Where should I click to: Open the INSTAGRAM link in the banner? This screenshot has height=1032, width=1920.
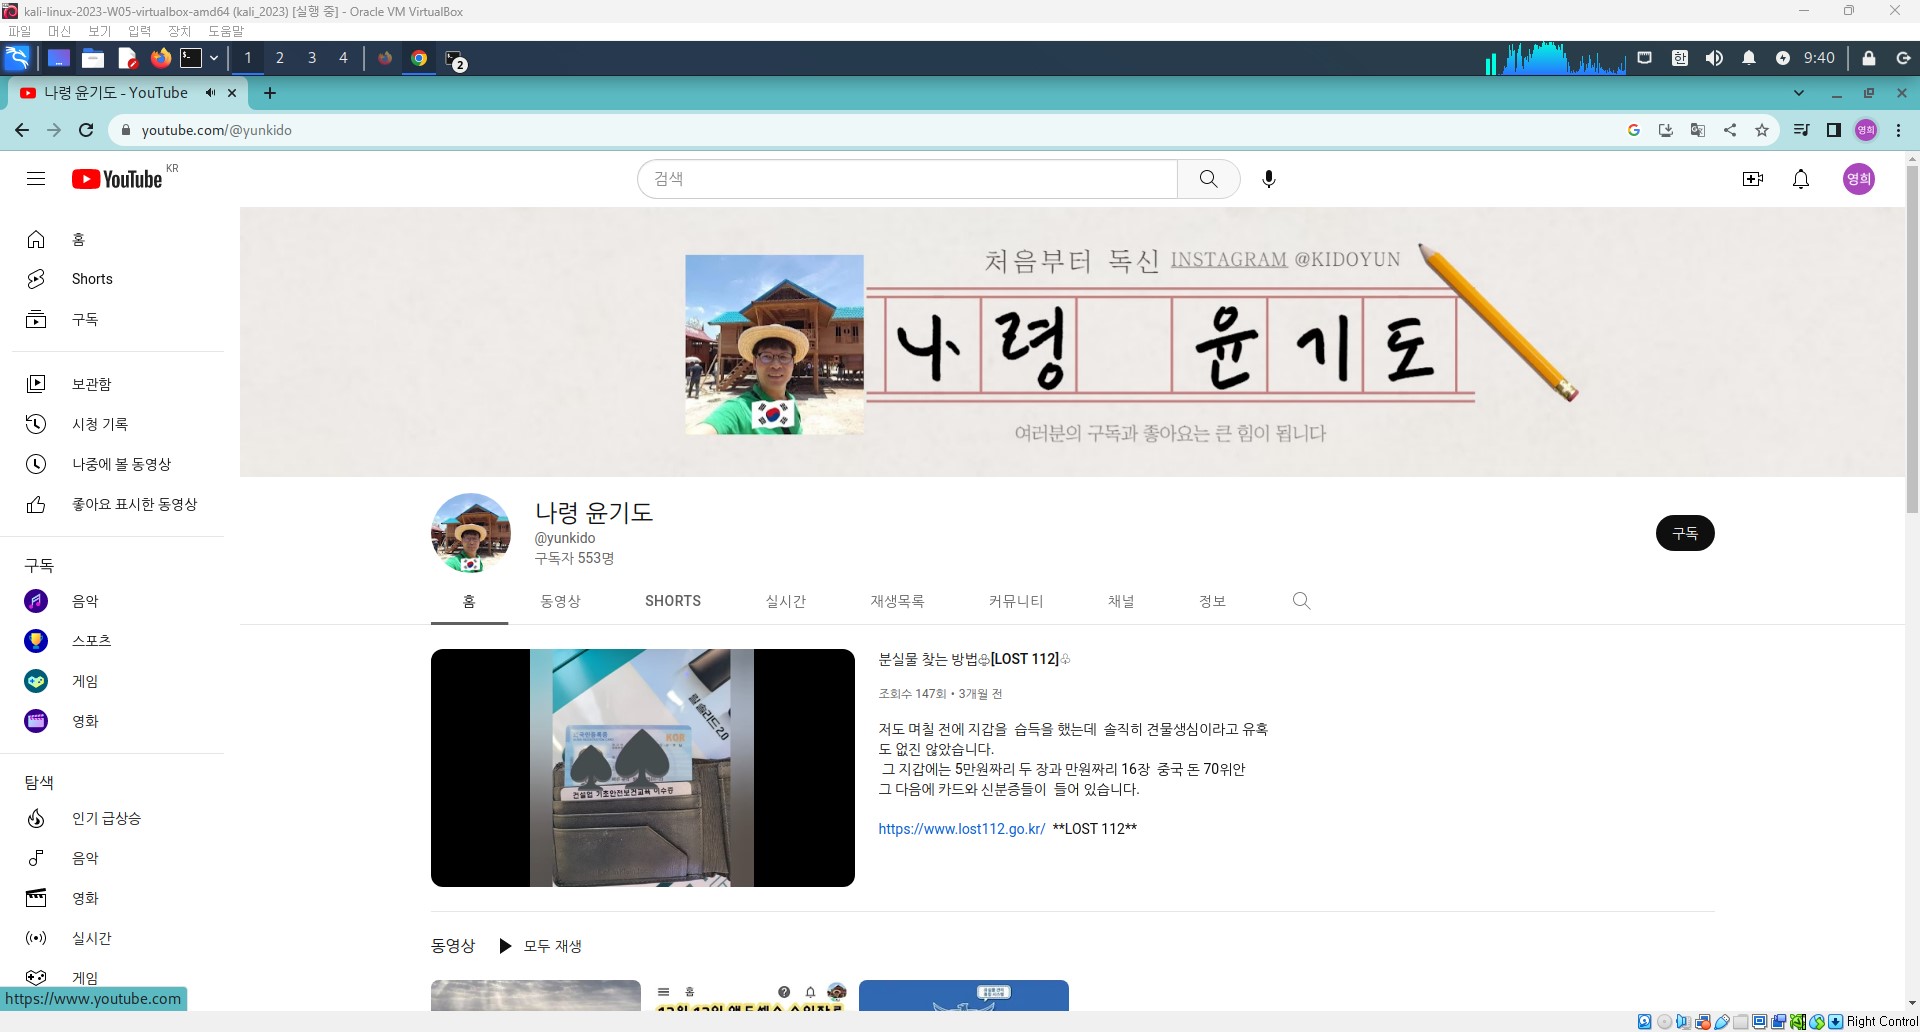coord(1229,259)
